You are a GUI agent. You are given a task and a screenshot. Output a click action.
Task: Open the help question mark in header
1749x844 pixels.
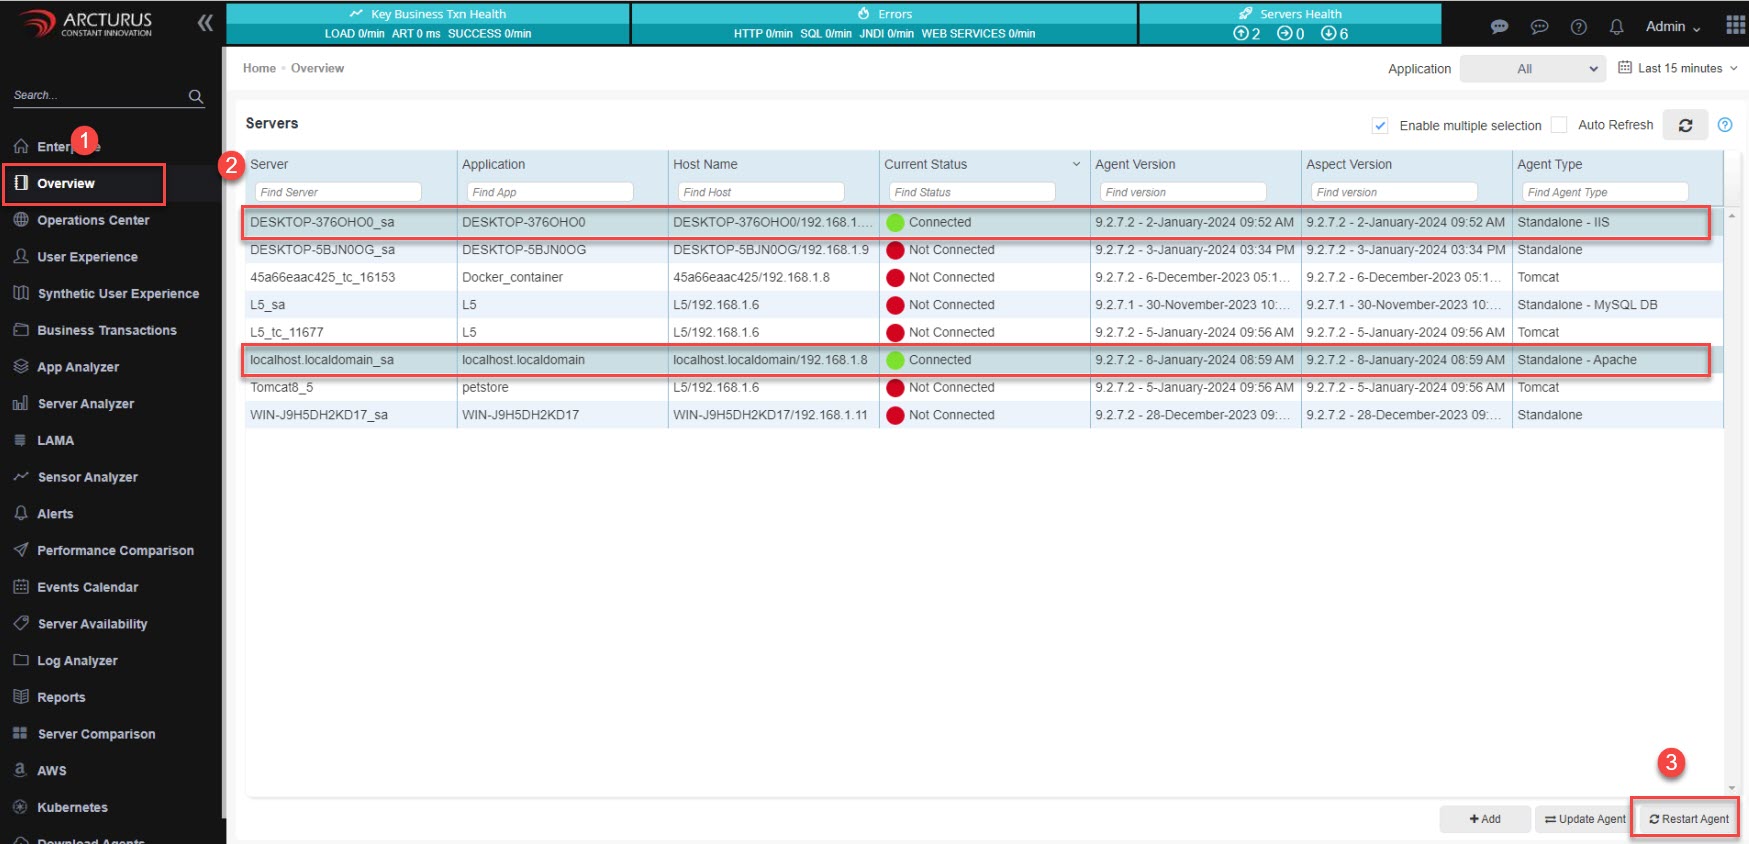click(1578, 27)
